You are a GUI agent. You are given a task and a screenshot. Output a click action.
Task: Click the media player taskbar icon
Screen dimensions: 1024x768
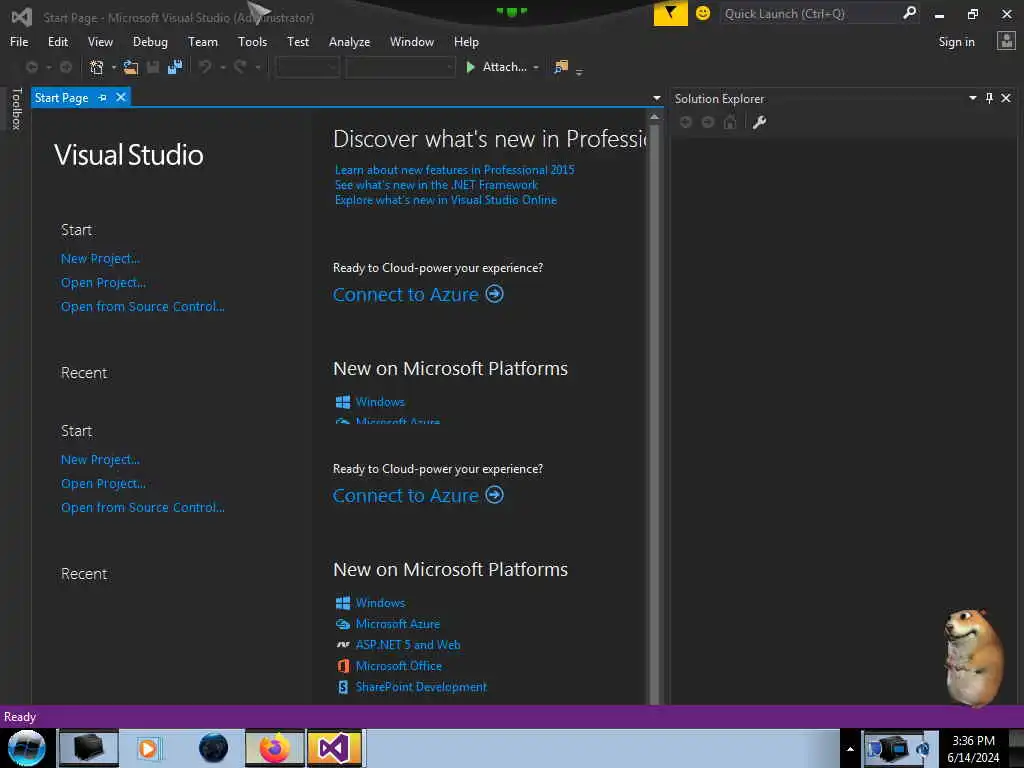click(148, 748)
